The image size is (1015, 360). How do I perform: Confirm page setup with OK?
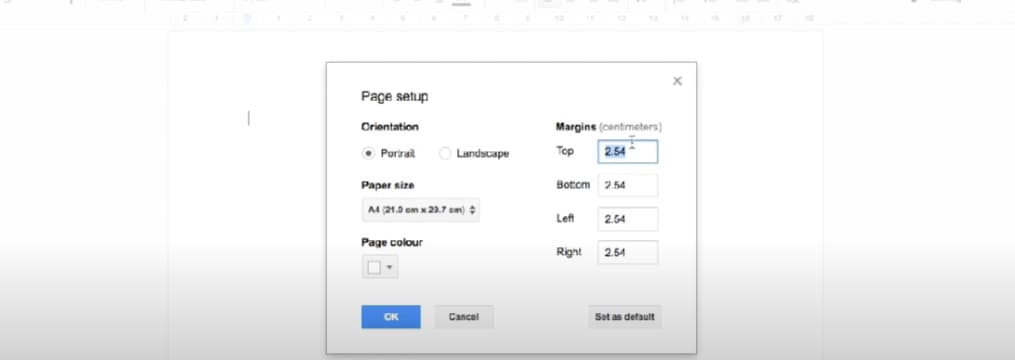point(391,317)
